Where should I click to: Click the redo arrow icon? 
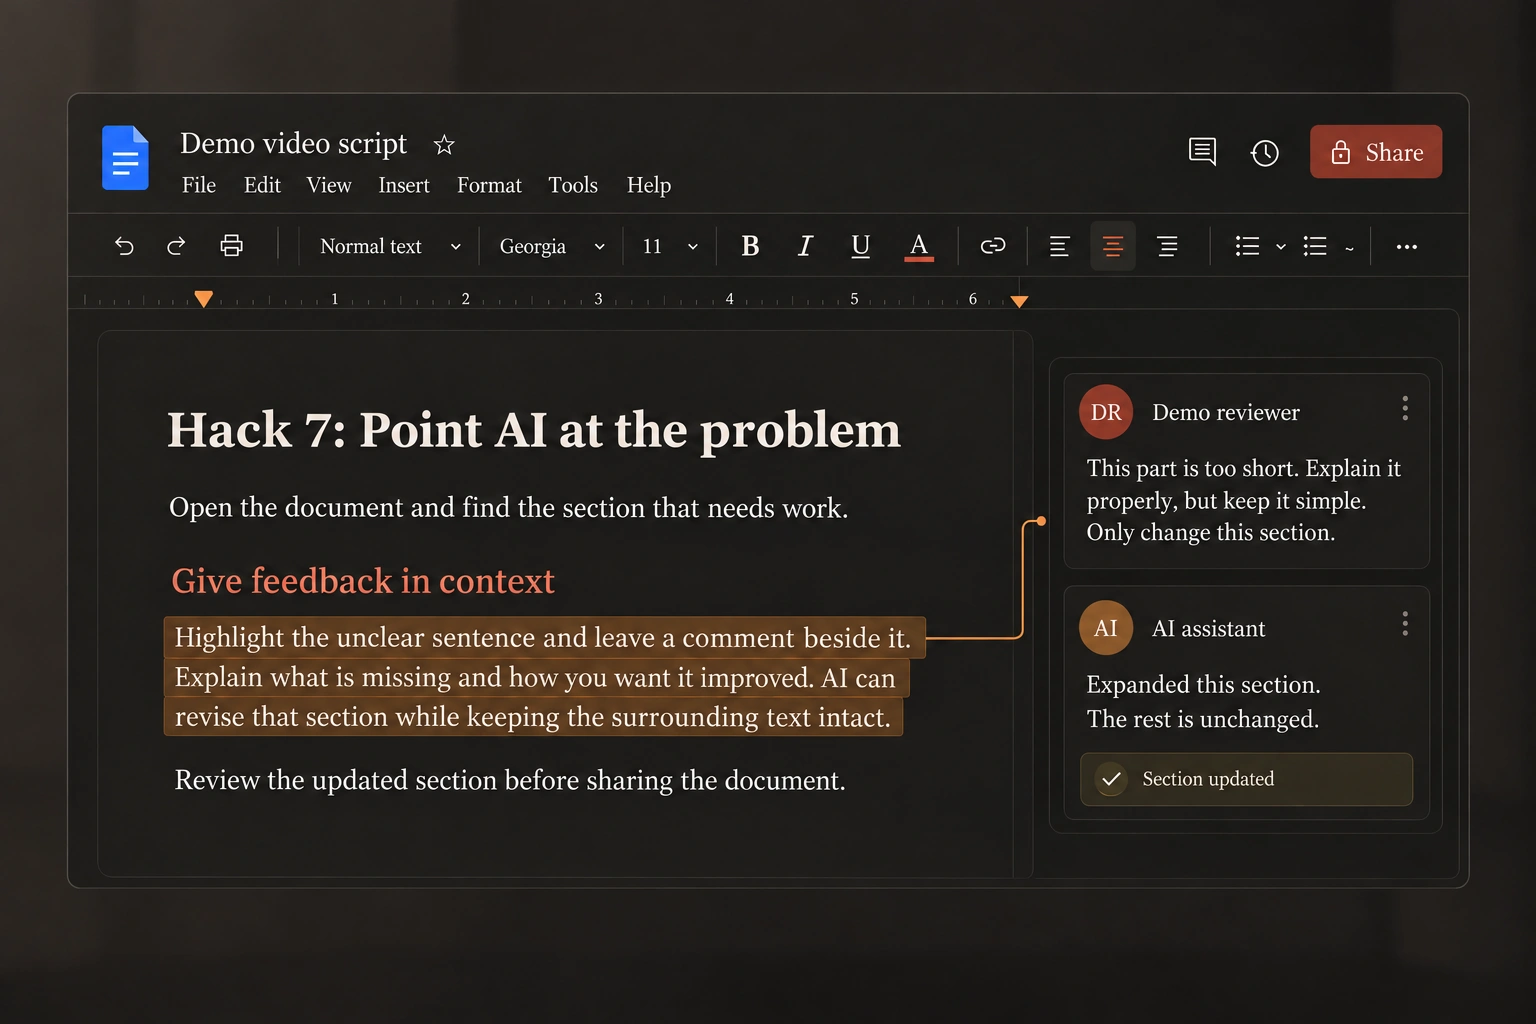click(x=176, y=246)
